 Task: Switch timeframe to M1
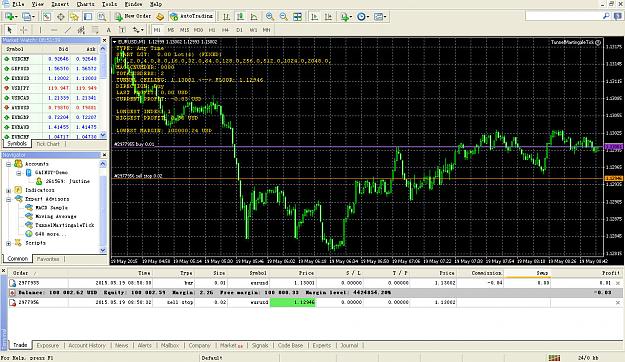tap(157, 30)
